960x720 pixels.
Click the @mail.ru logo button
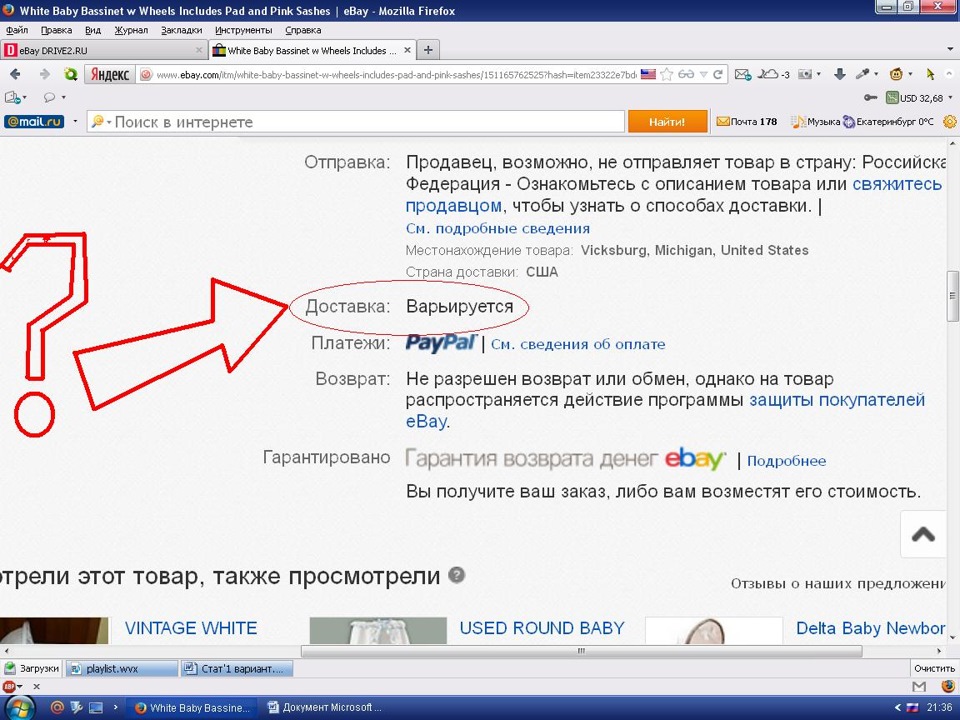coord(34,121)
